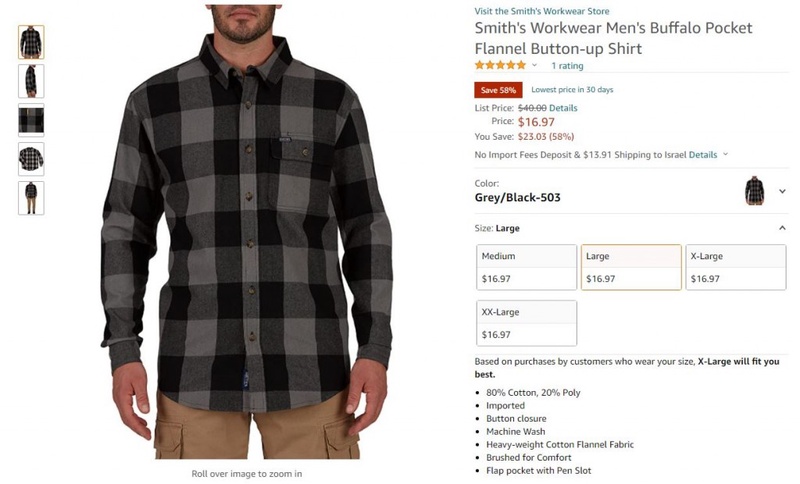Open the fabric close-up thumbnail

click(31, 120)
